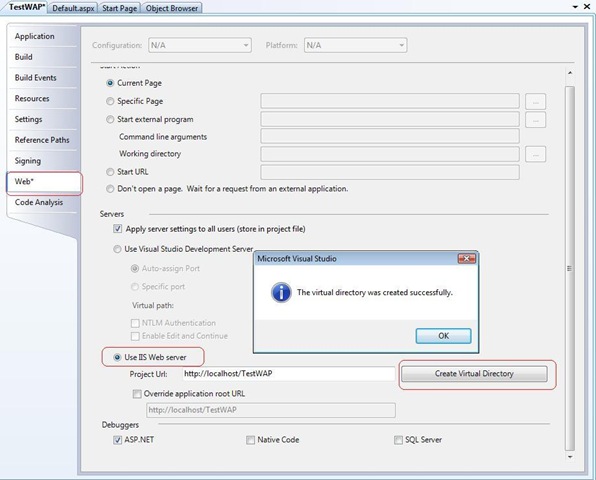Go to the Resources tab
This screenshot has width=596, height=480.
coord(43,98)
